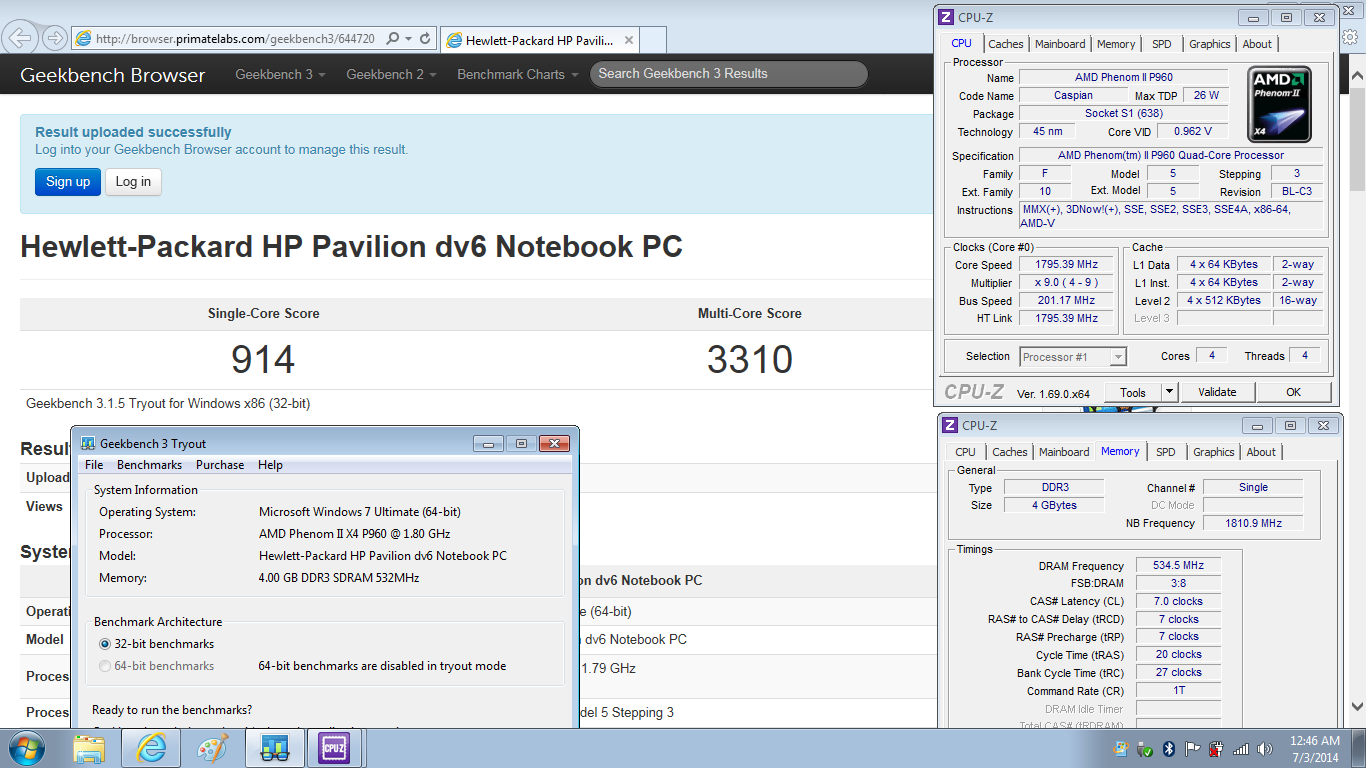Go forward in Internet Explorer
Viewport: 1366px width, 768px height.
(x=54, y=38)
